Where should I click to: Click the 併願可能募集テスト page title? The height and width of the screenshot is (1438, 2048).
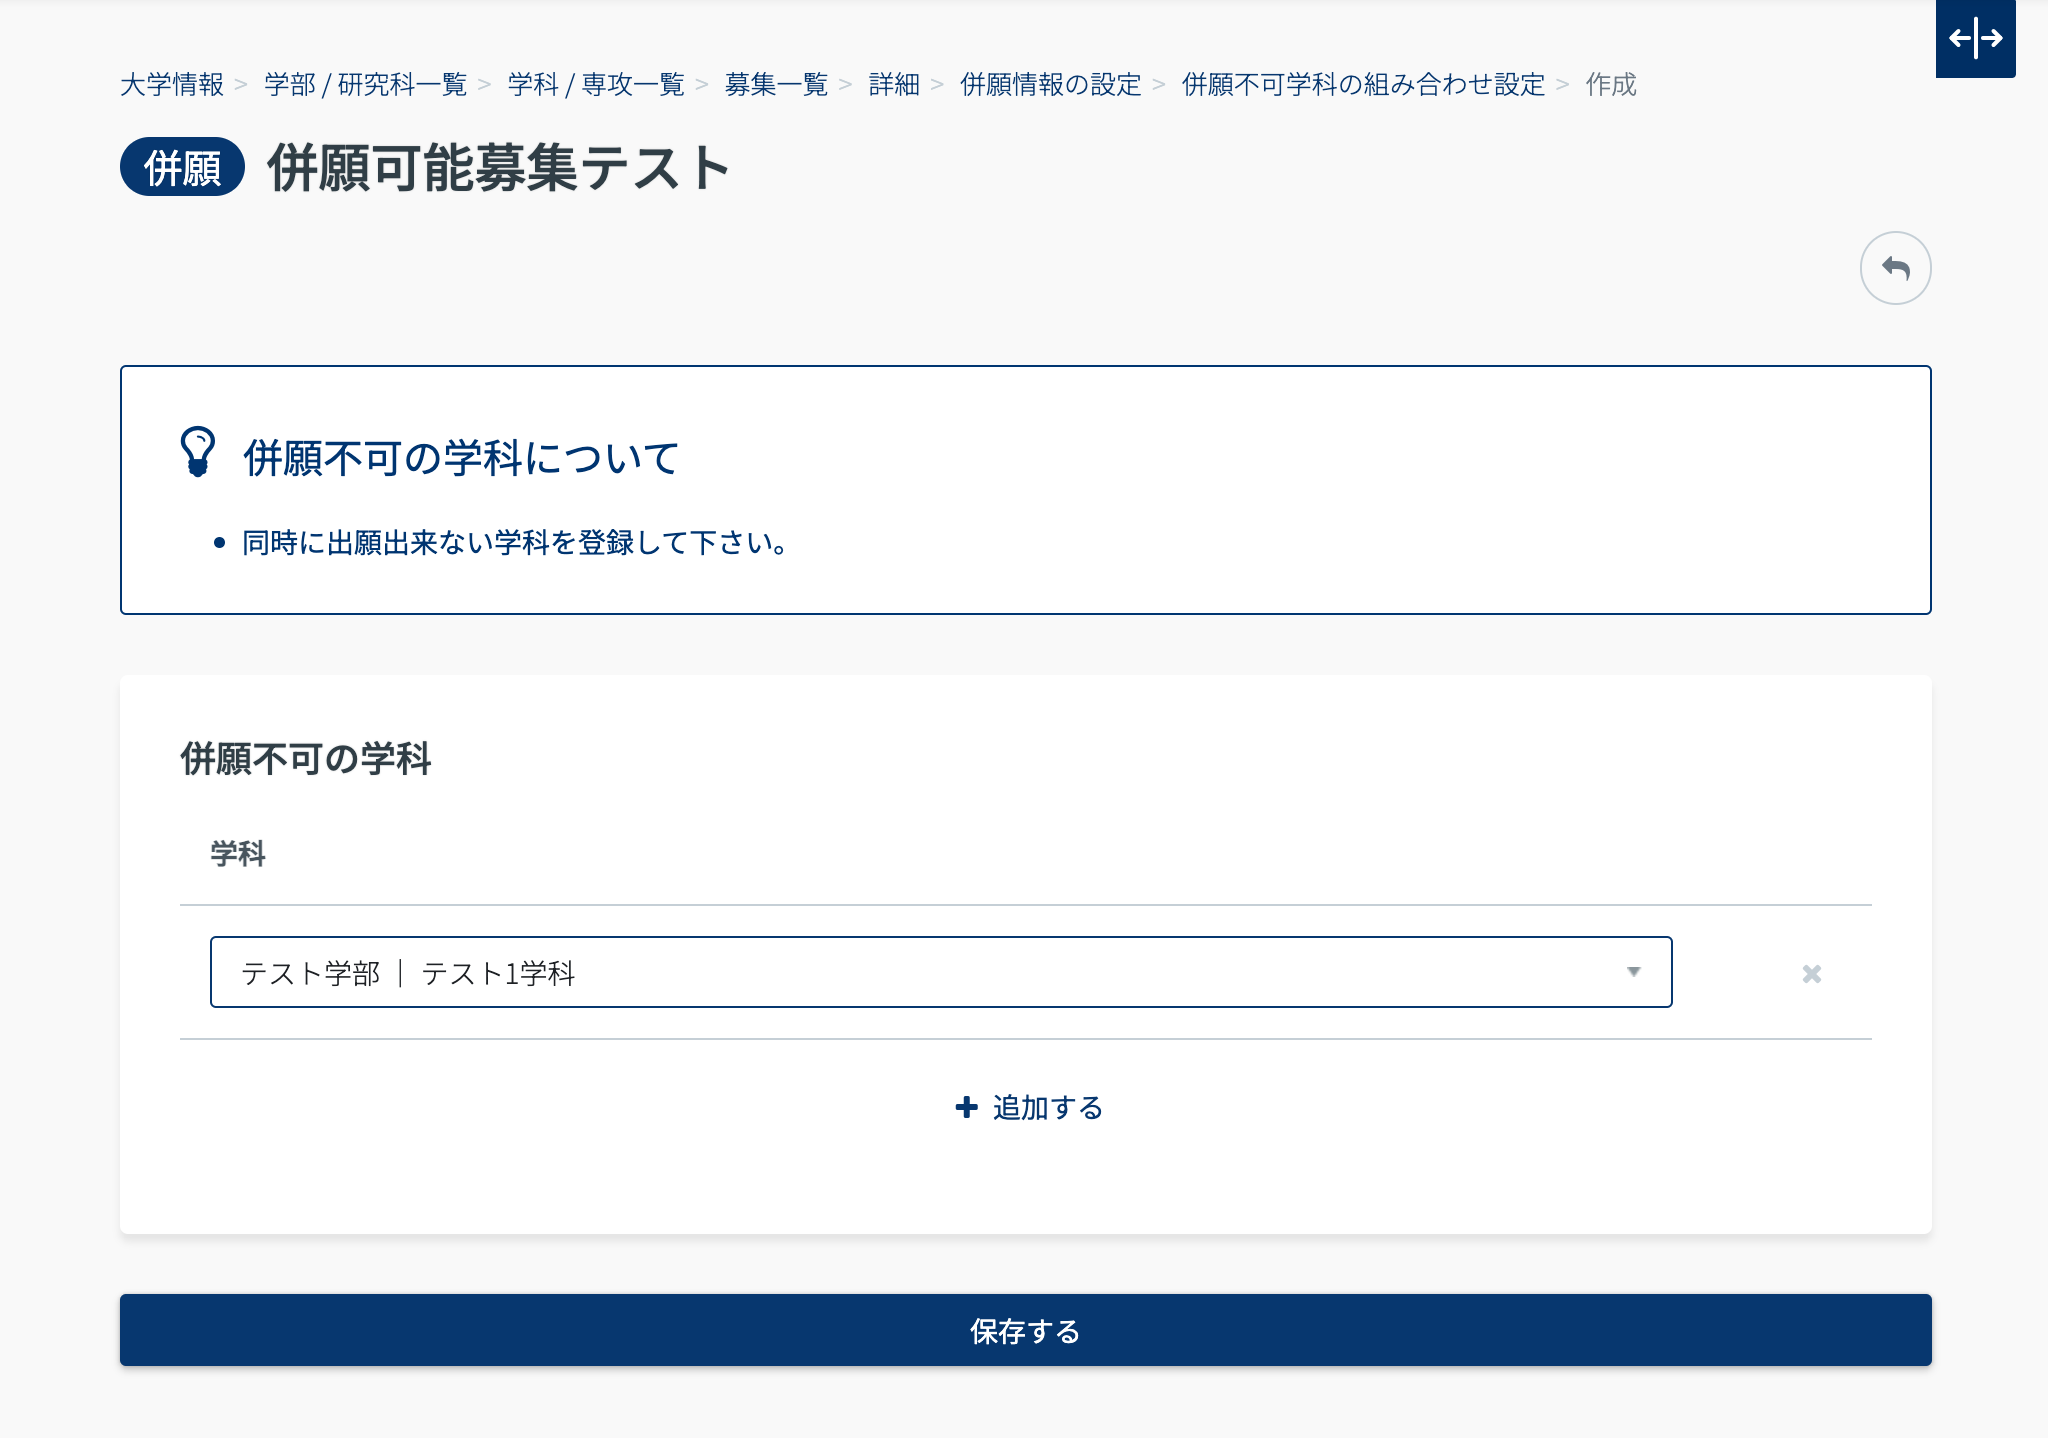498,167
